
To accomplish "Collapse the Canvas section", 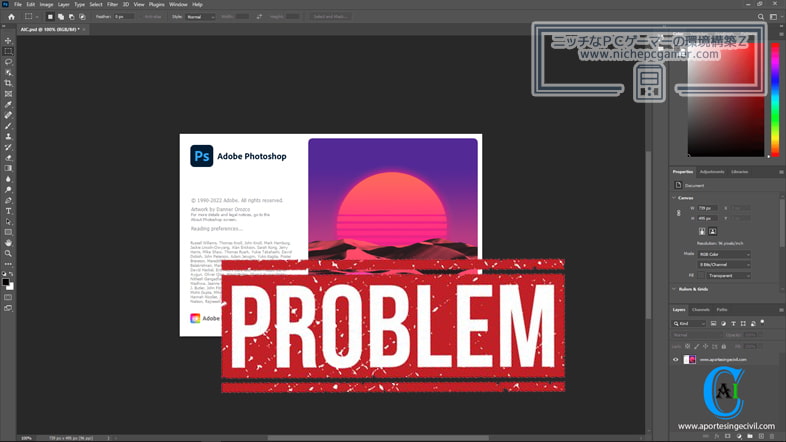I will (674, 198).
